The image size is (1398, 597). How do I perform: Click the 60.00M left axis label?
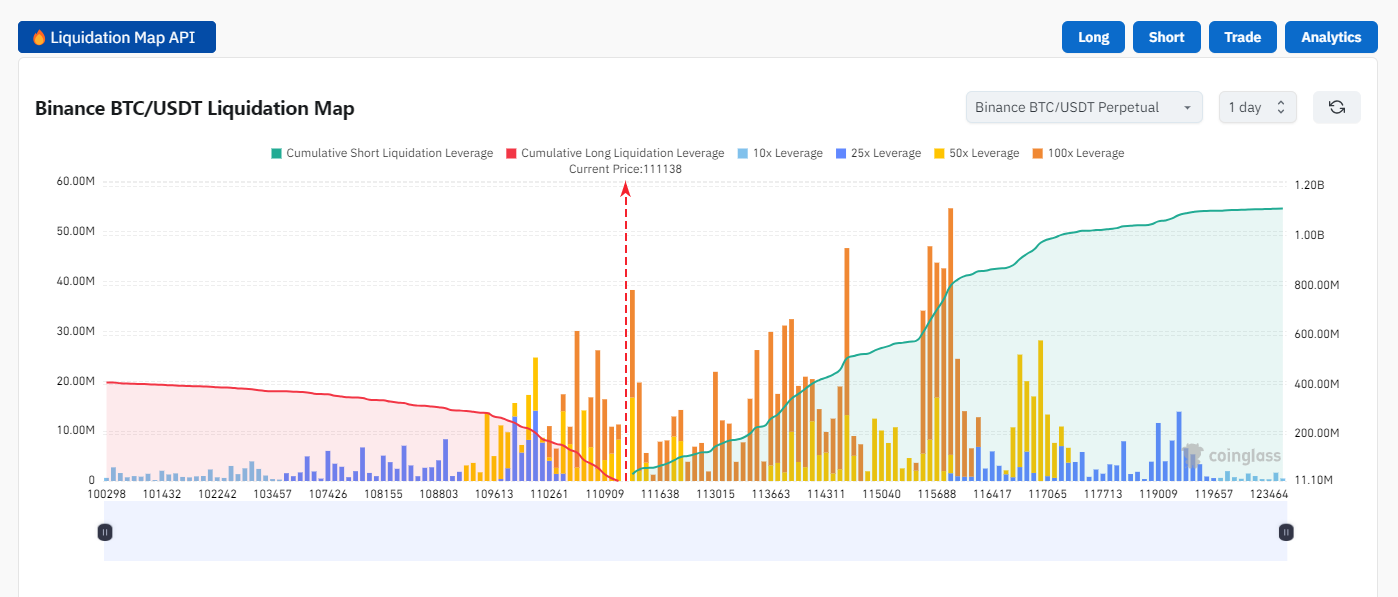click(75, 182)
